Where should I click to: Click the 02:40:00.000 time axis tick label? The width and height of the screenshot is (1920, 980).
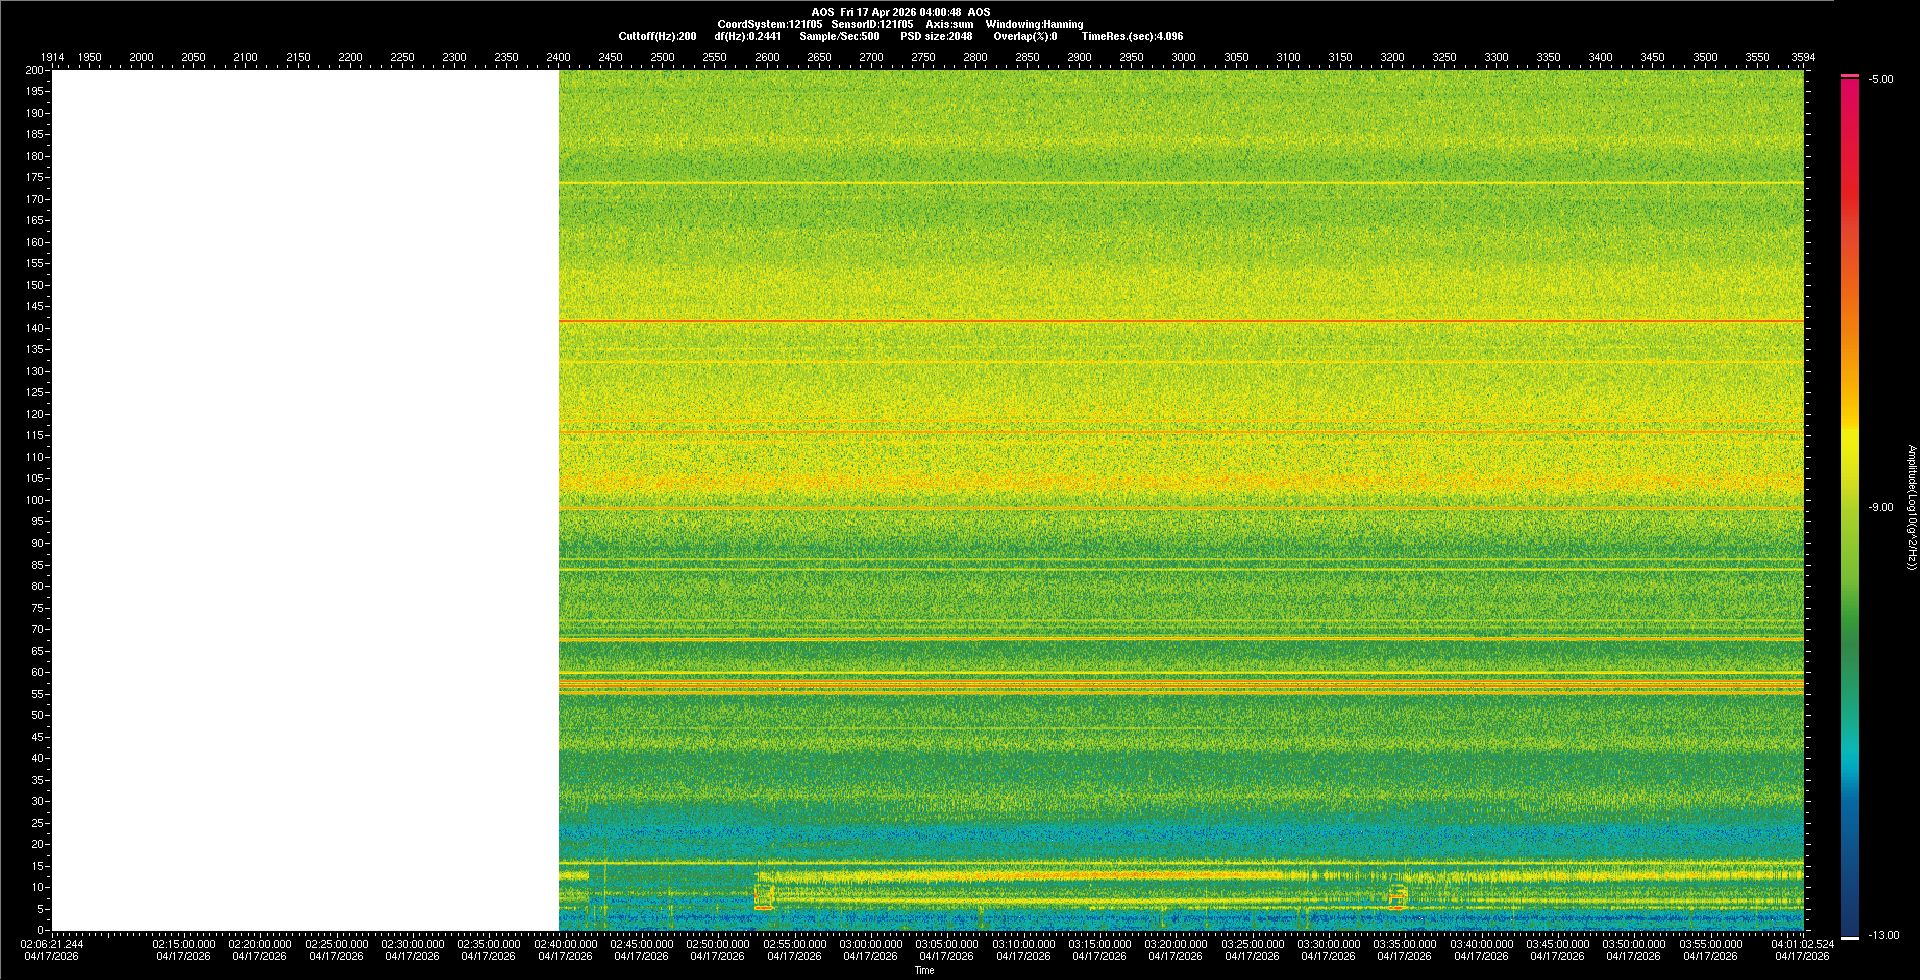point(565,944)
